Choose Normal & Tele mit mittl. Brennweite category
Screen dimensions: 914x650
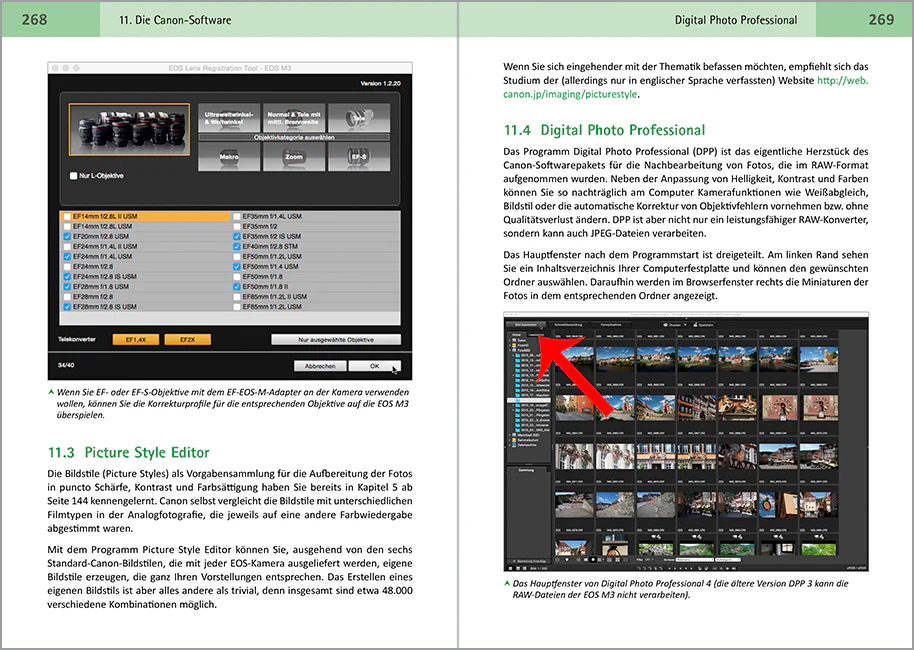[x=294, y=118]
